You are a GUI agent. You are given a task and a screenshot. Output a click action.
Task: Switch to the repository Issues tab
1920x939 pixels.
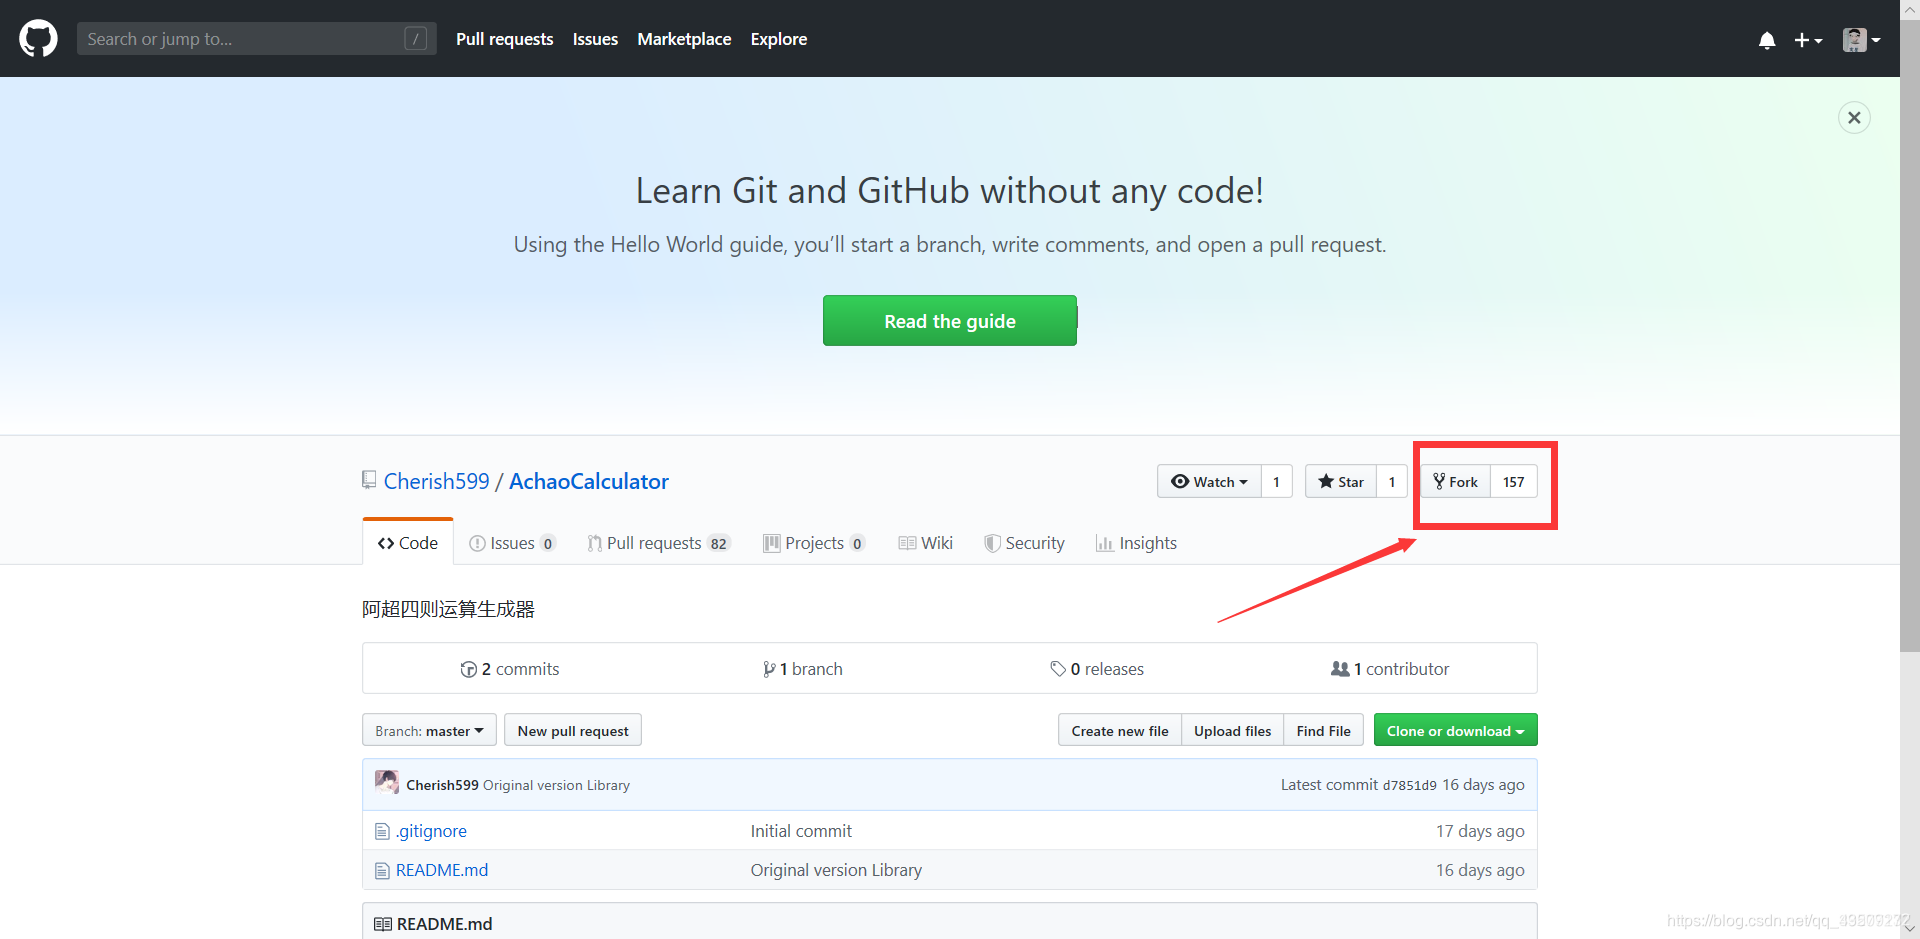(512, 542)
